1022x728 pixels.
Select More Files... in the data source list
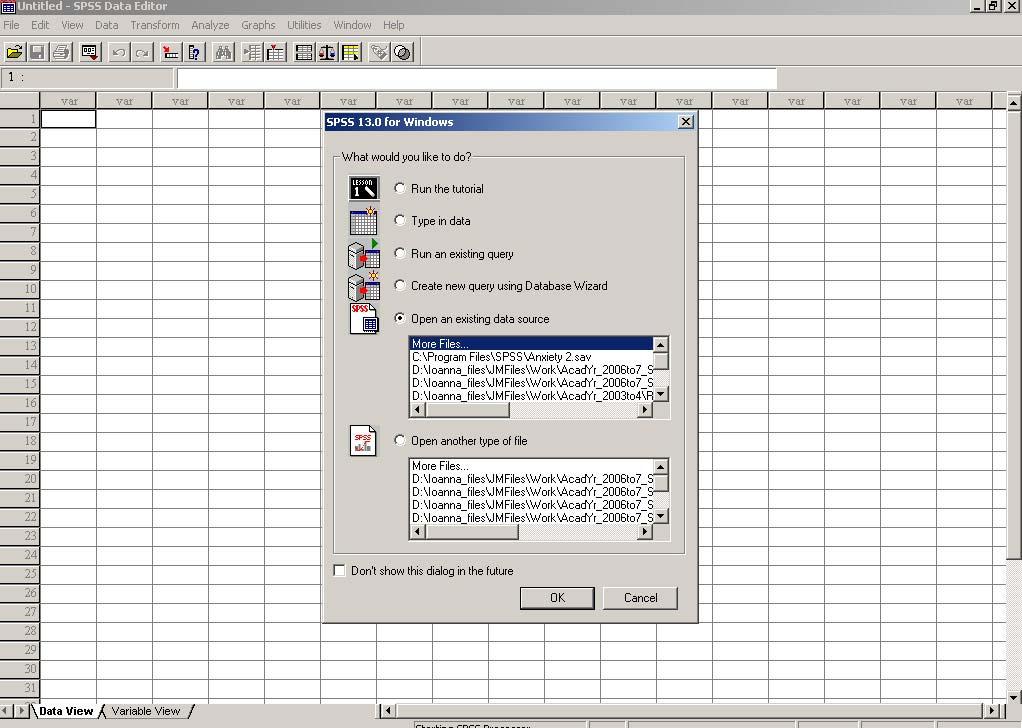[531, 343]
